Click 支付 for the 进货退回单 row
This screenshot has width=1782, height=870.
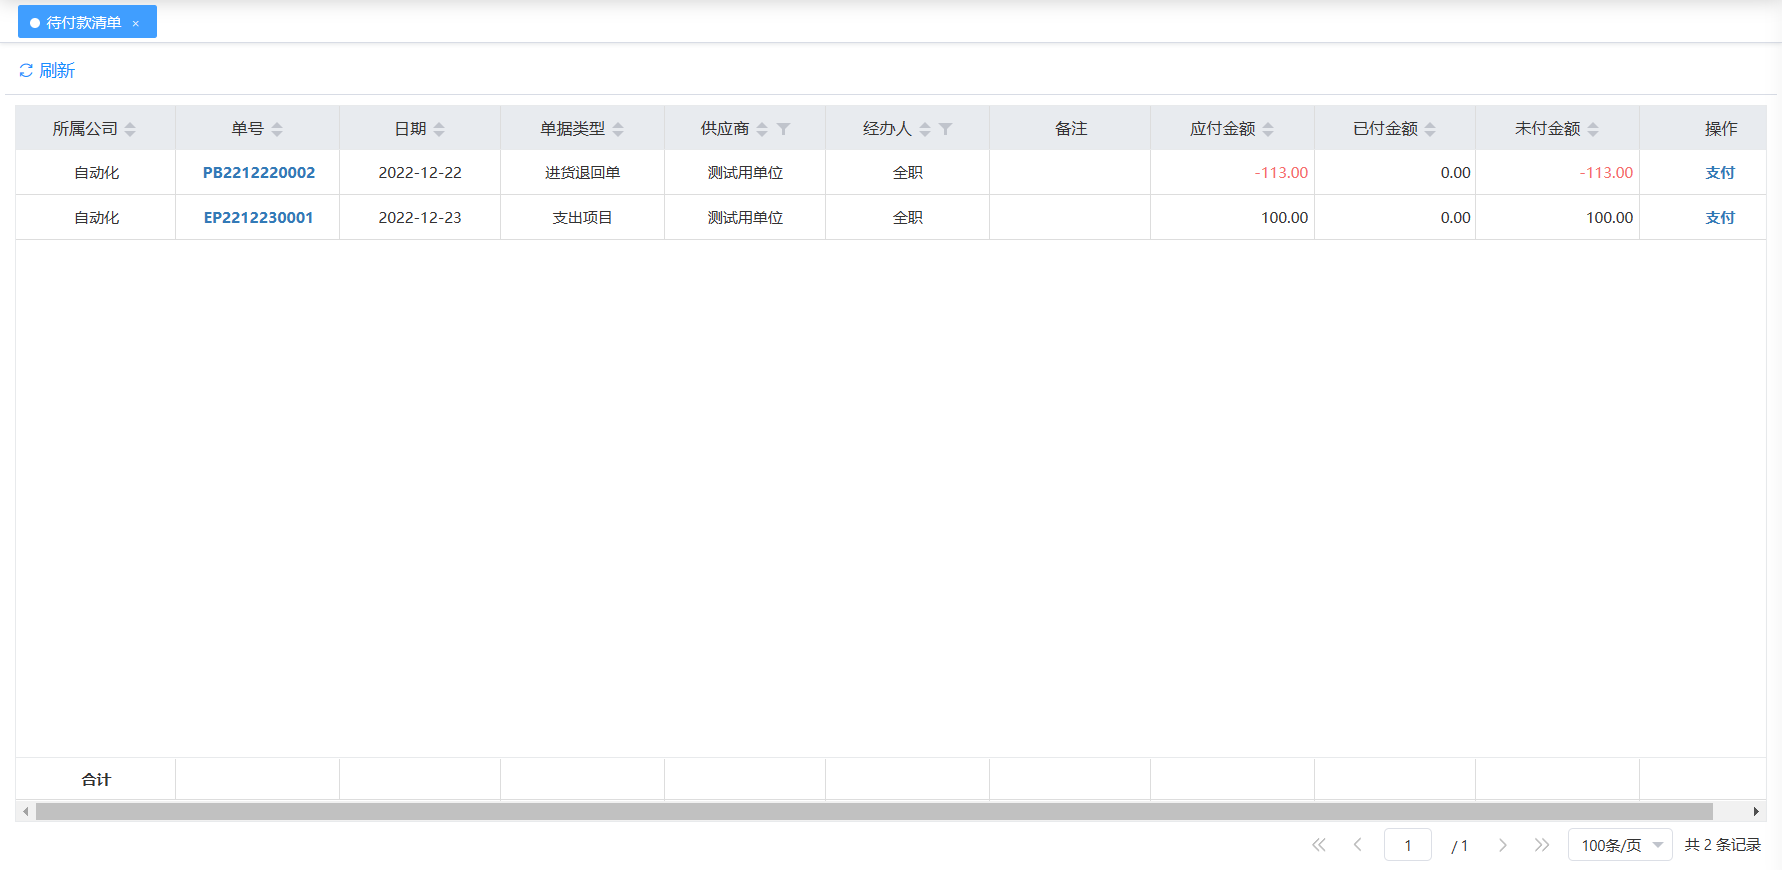pos(1720,173)
